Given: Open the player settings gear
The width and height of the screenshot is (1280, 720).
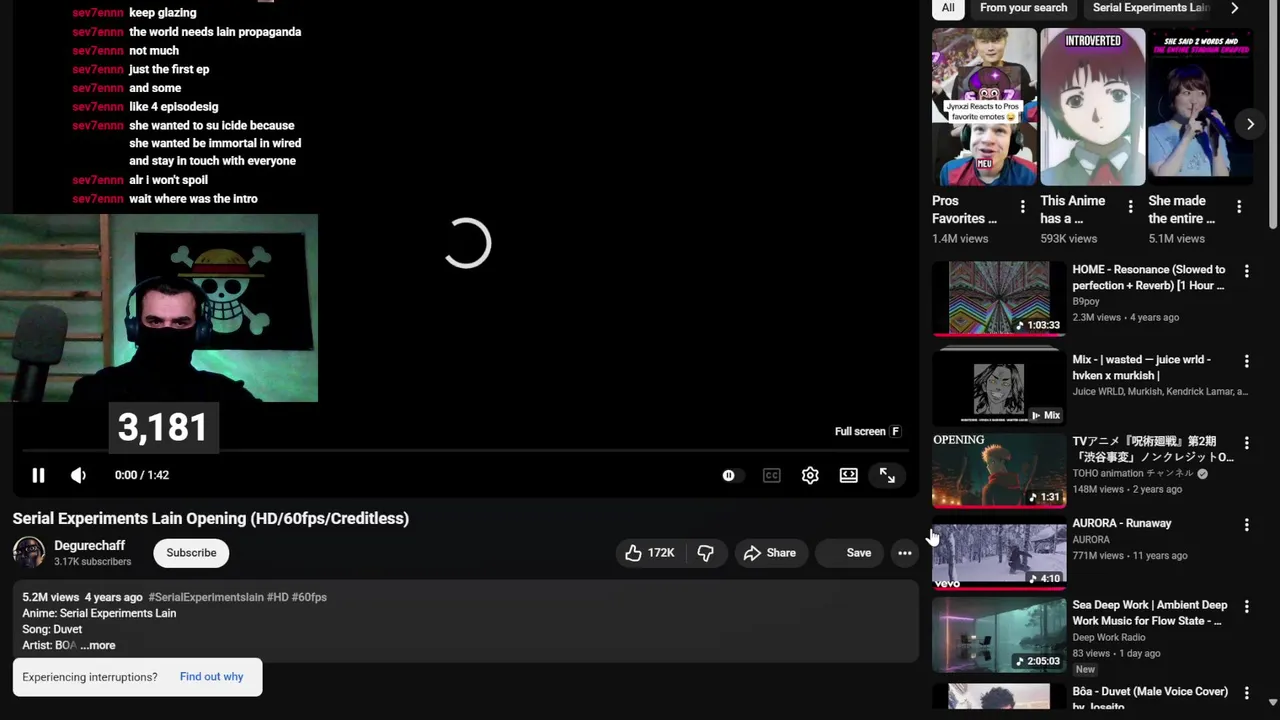Looking at the screenshot, I should coord(810,475).
